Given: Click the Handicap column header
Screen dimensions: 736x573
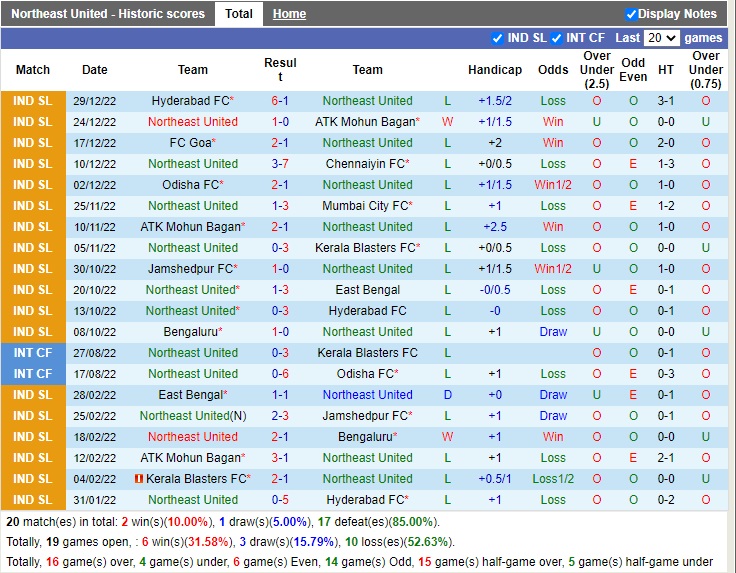Looking at the screenshot, I should pos(494,70).
